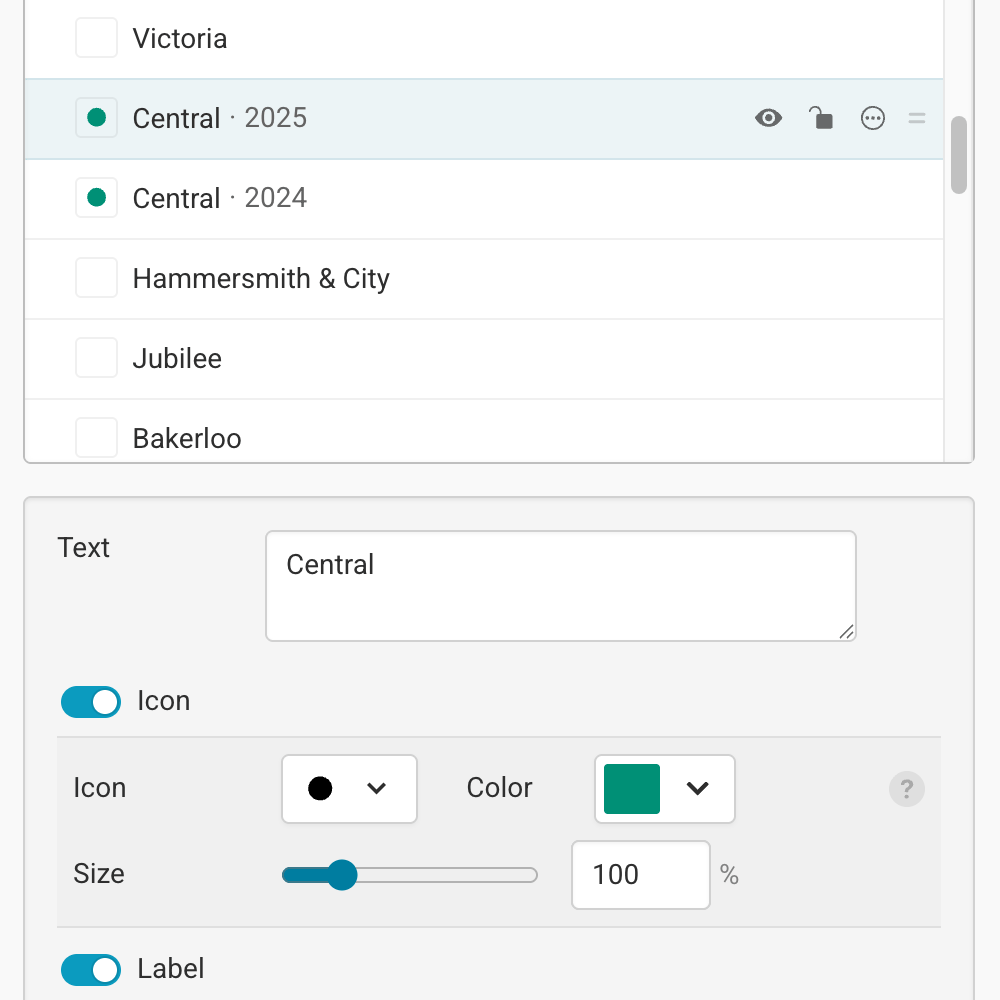Screen dimensions: 1000x1000
Task: Hide the Central · 2025 layer
Action: coord(768,118)
